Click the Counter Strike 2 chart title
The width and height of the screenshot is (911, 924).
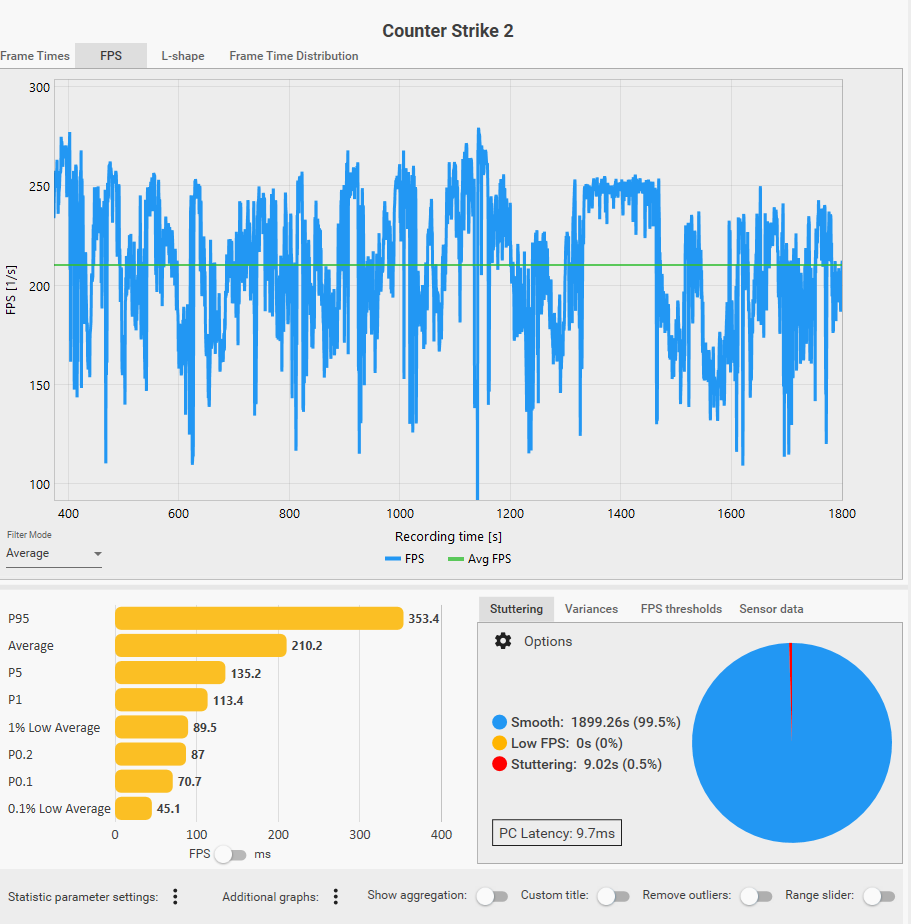[448, 31]
